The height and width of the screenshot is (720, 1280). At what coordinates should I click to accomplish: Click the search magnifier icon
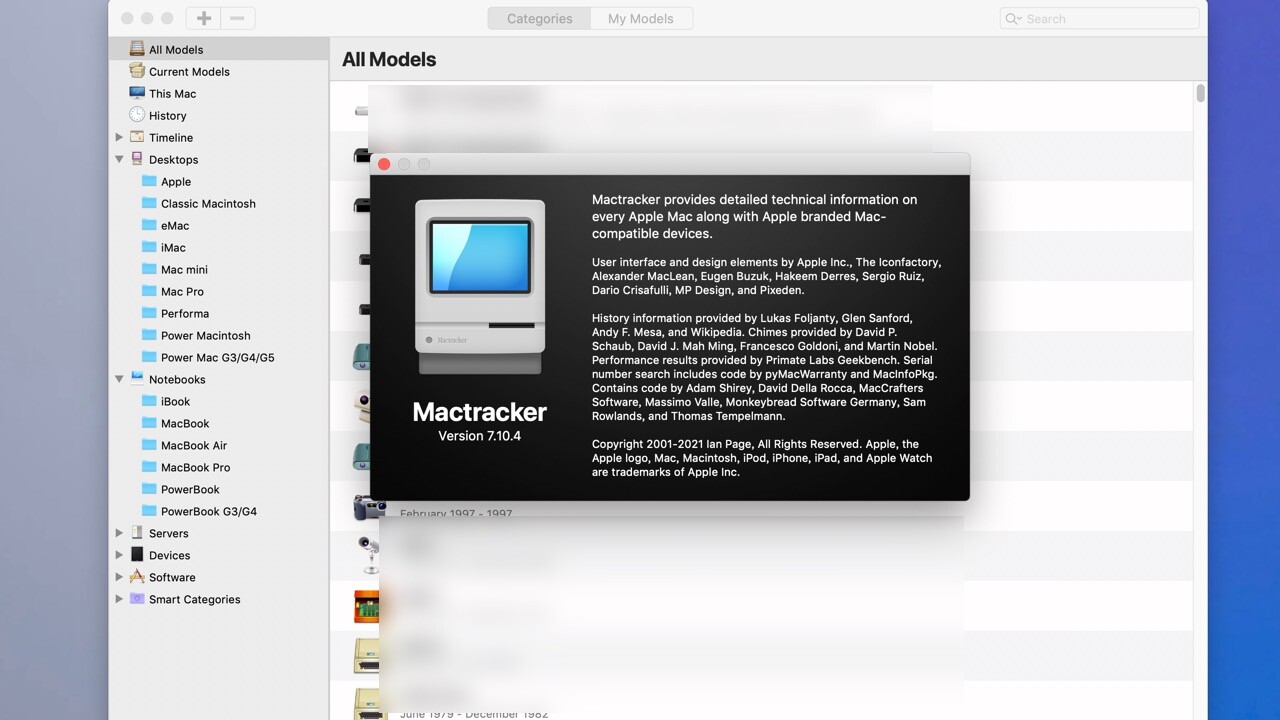[1013, 18]
